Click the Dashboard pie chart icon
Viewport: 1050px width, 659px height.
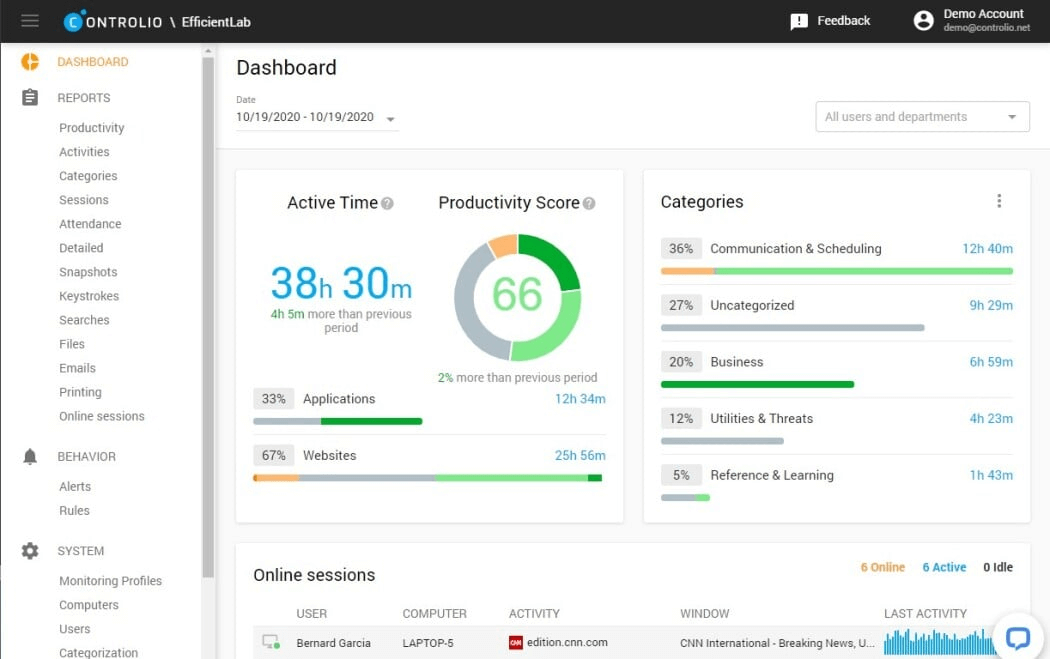30,62
